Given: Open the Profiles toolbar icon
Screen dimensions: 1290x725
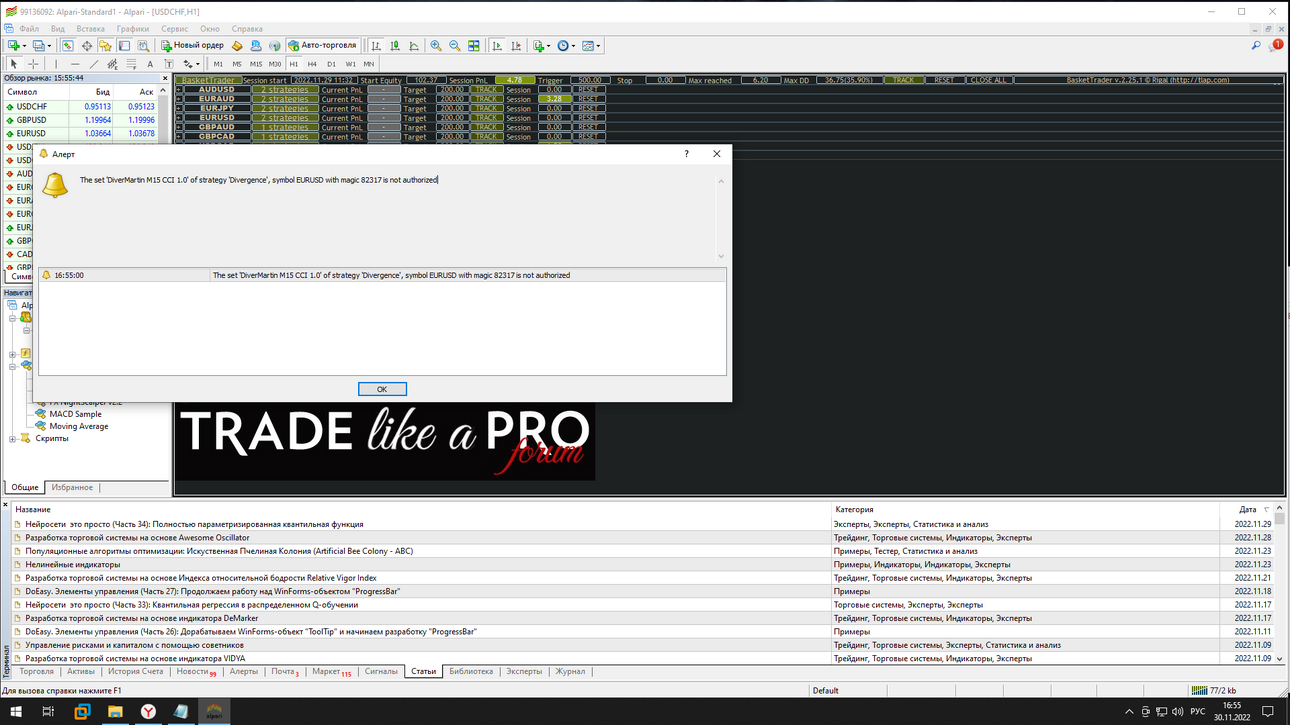Looking at the screenshot, I should 41,45.
